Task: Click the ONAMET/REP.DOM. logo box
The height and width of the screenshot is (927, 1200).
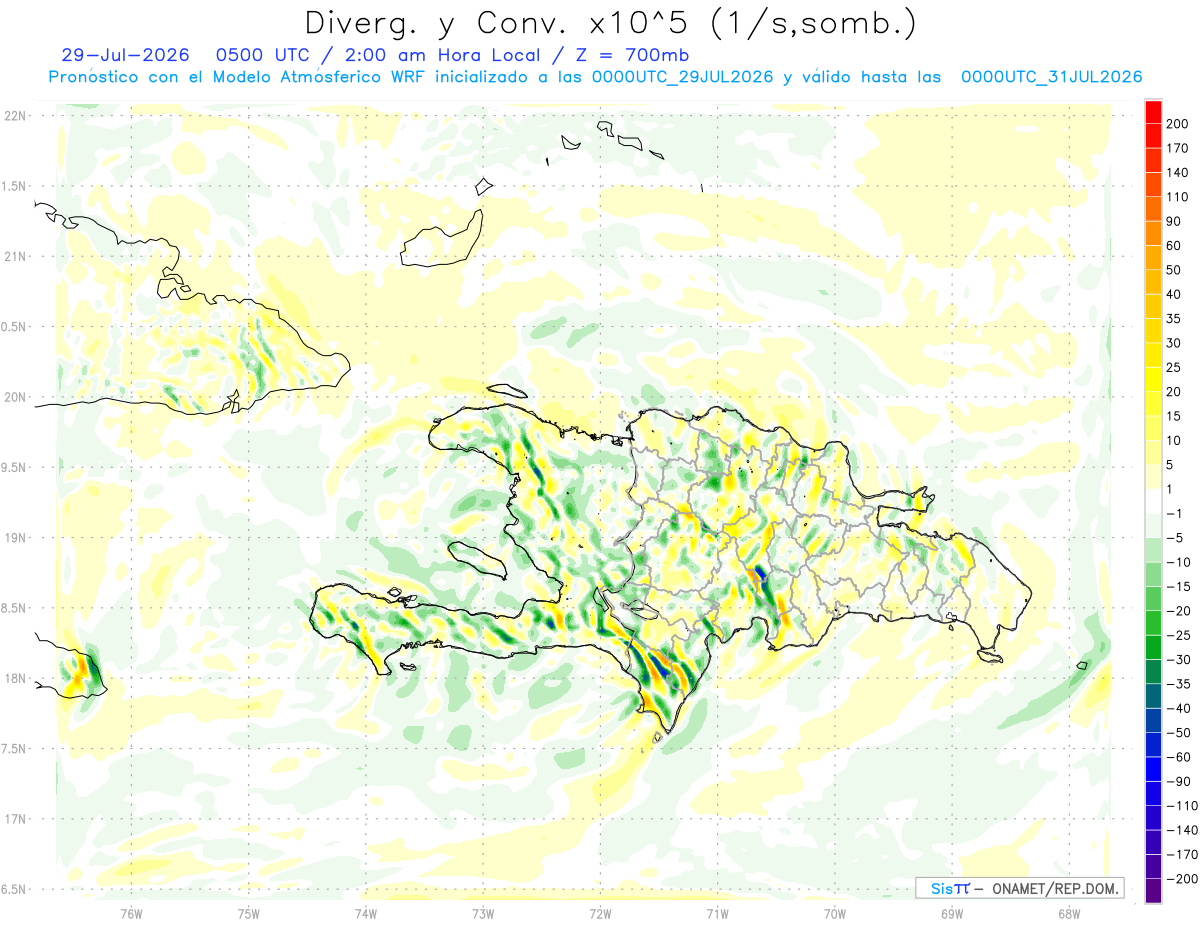Action: point(1019,888)
